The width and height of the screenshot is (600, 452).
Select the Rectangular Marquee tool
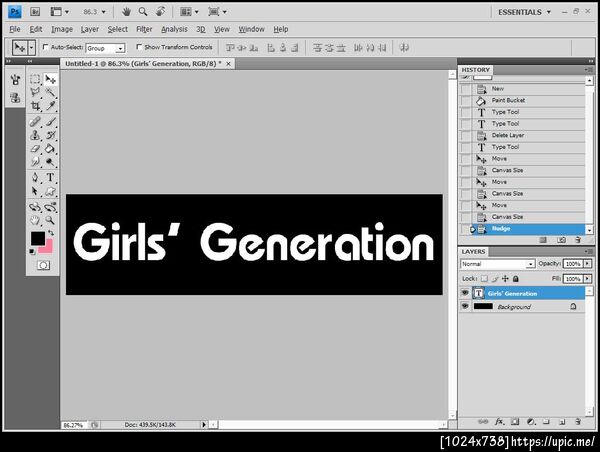pyautogui.click(x=35, y=79)
